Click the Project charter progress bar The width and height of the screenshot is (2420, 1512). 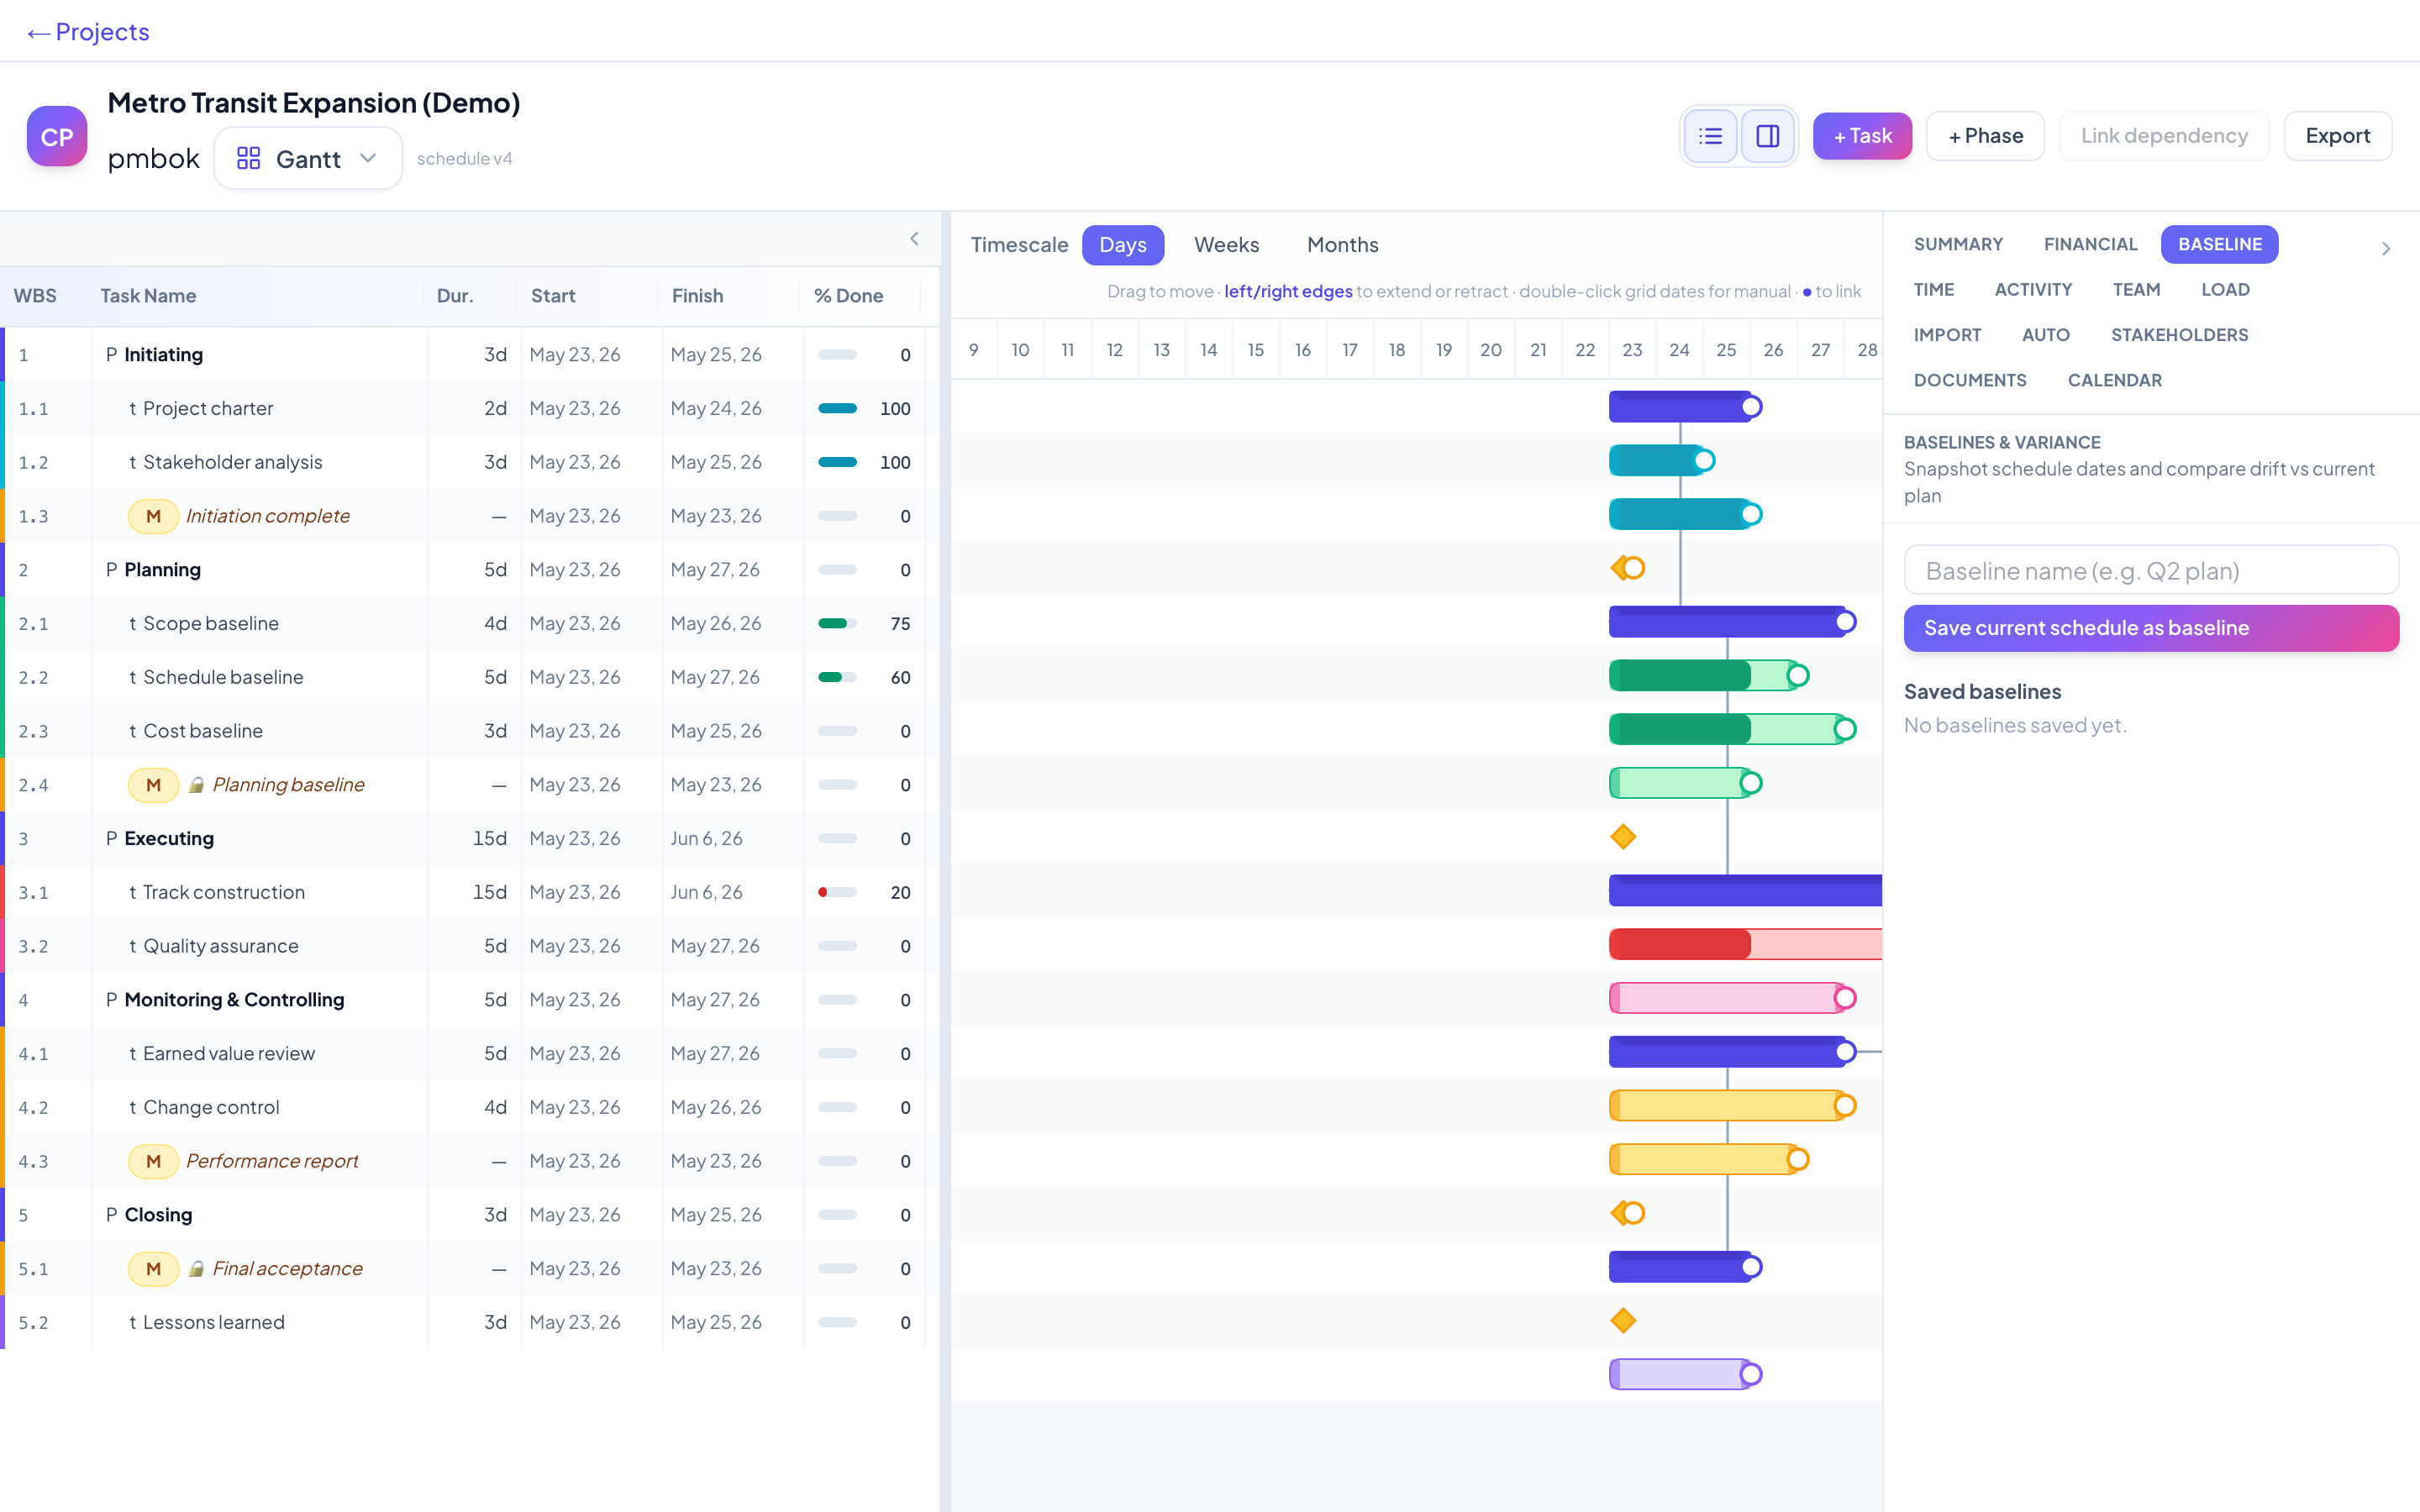click(837, 408)
